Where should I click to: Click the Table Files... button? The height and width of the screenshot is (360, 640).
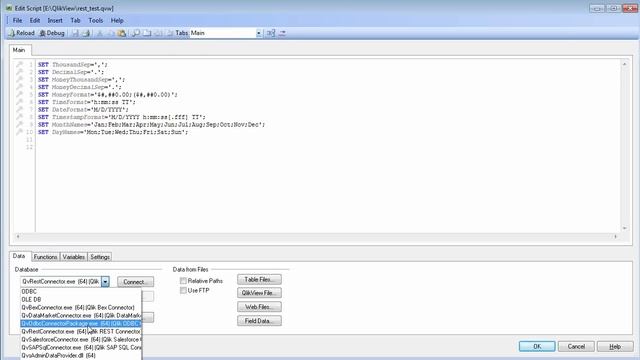pyautogui.click(x=259, y=280)
